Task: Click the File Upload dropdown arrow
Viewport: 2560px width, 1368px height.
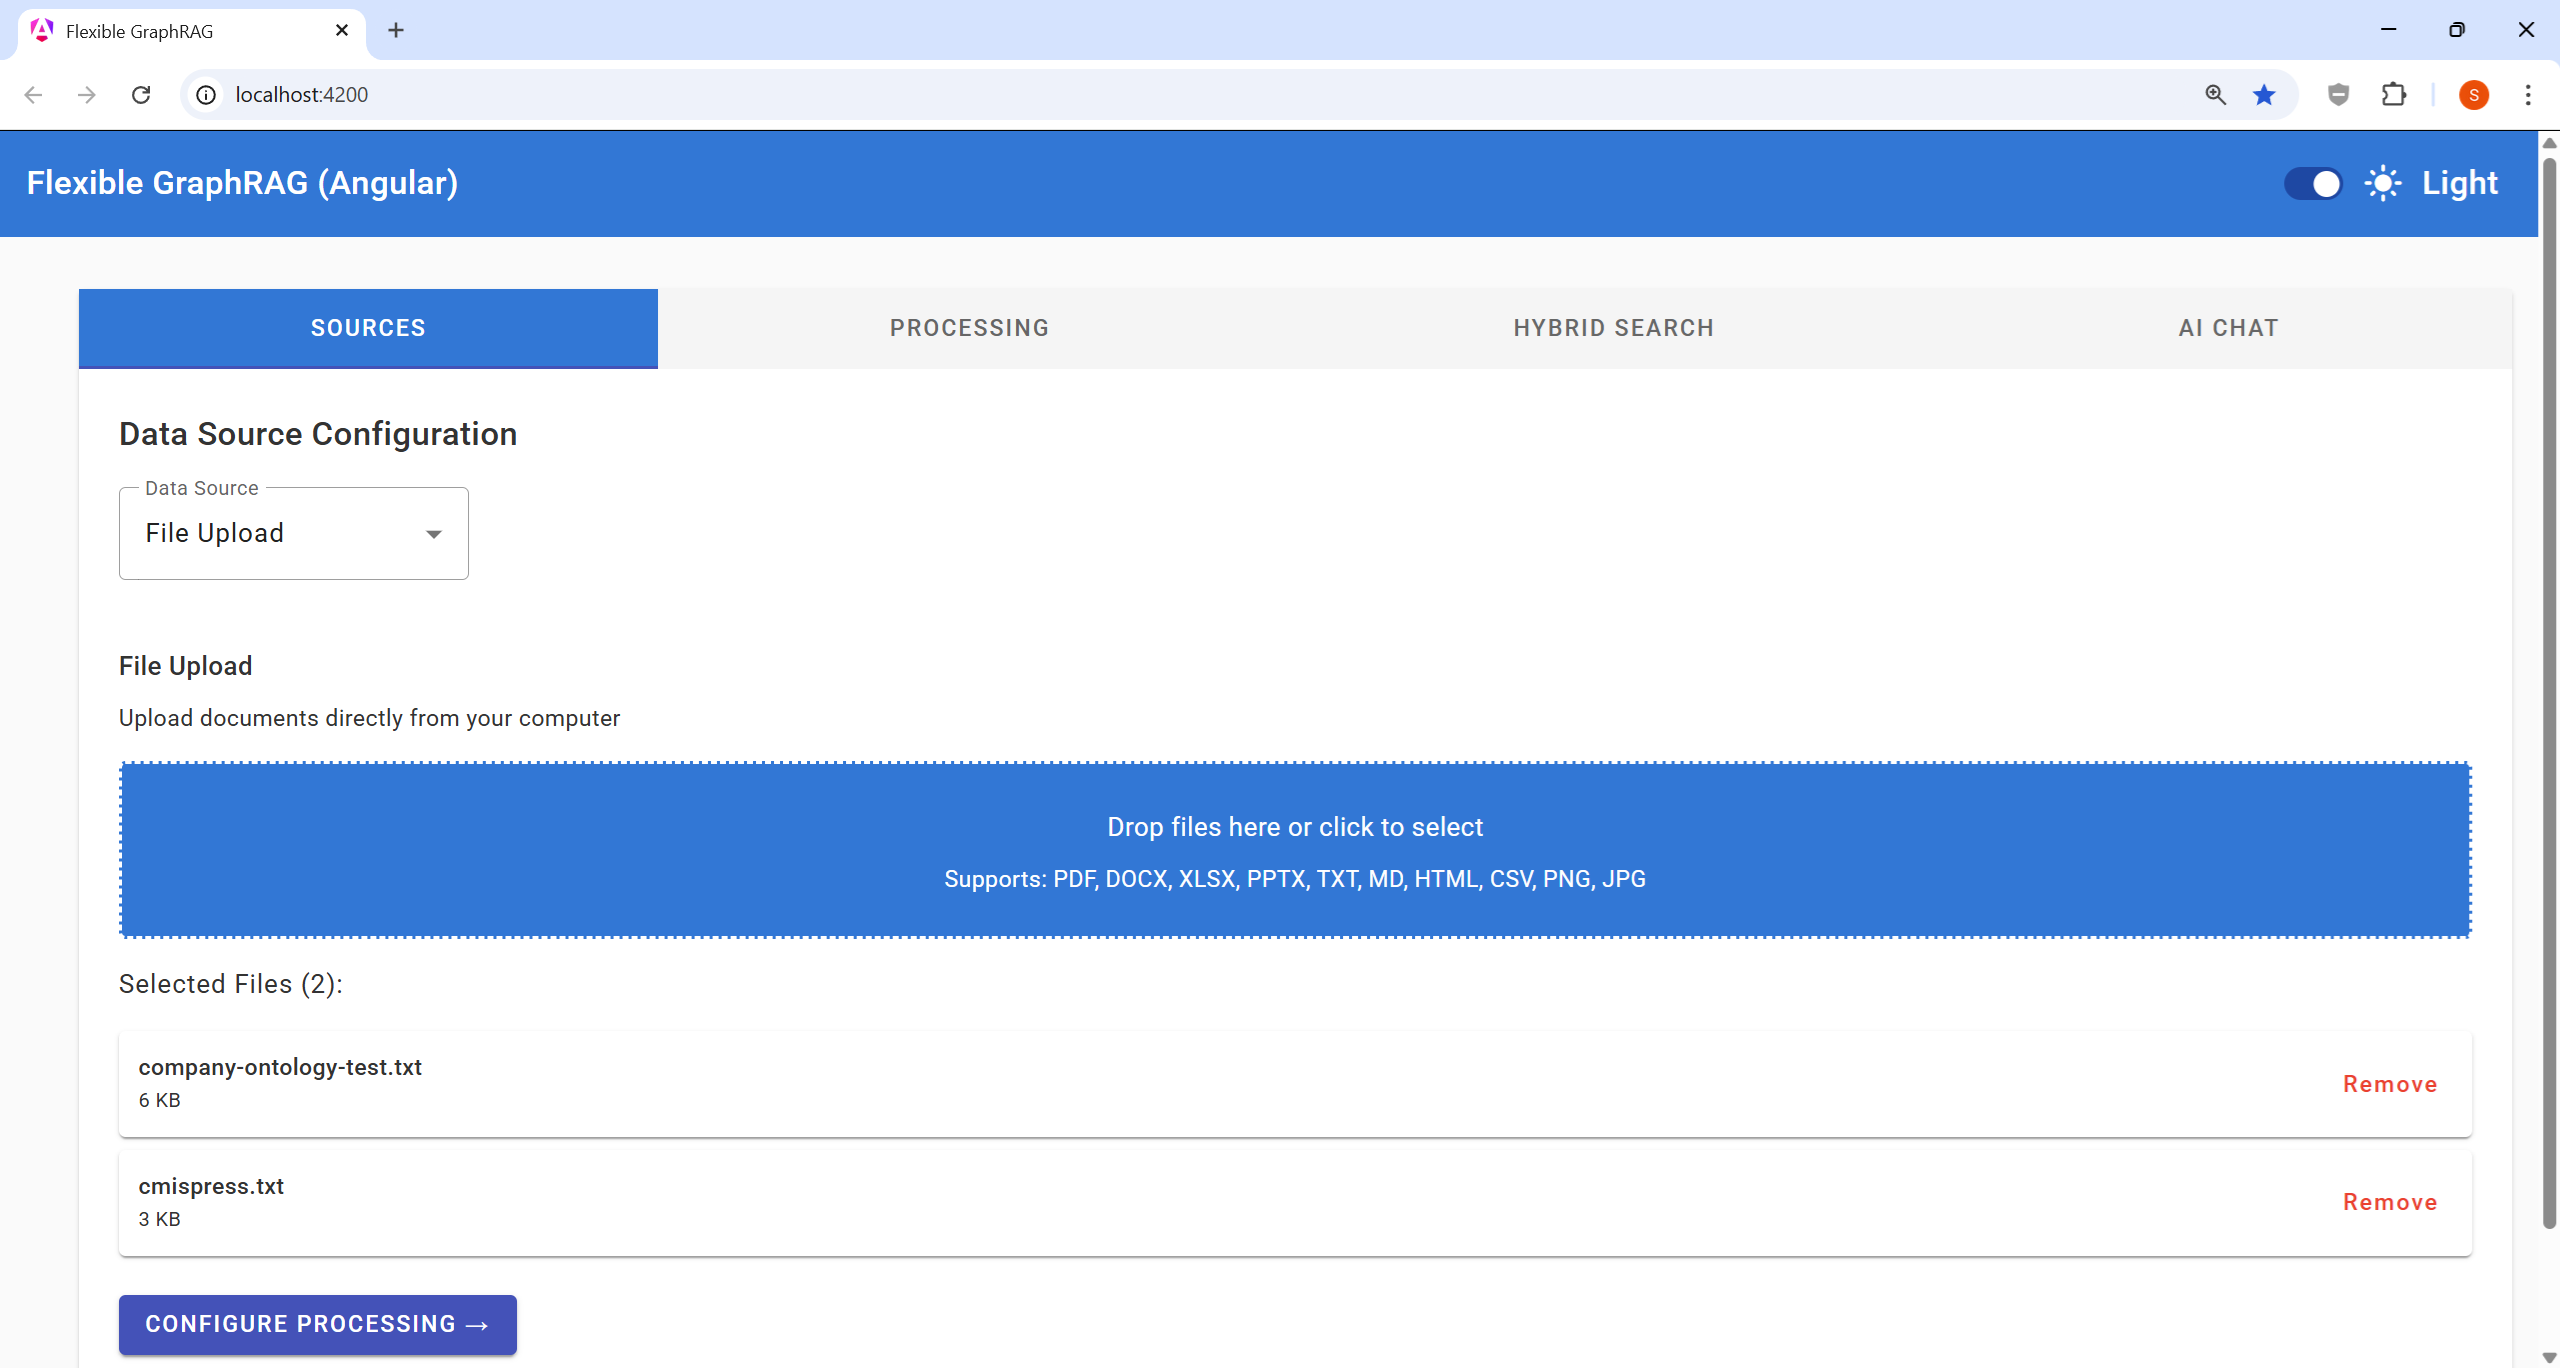Action: (433, 534)
